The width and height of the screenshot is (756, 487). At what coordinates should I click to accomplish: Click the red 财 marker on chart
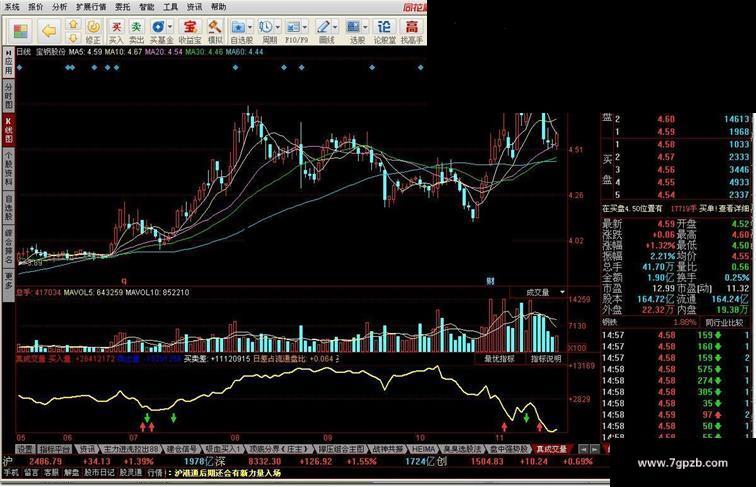coord(490,281)
